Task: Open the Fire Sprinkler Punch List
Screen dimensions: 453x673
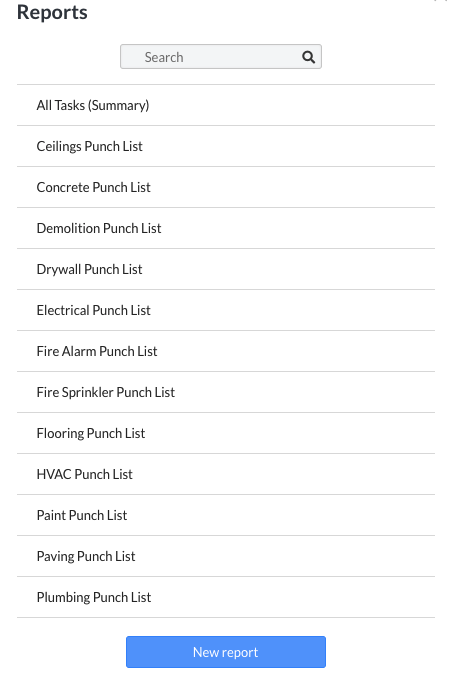Action: click(x=226, y=392)
